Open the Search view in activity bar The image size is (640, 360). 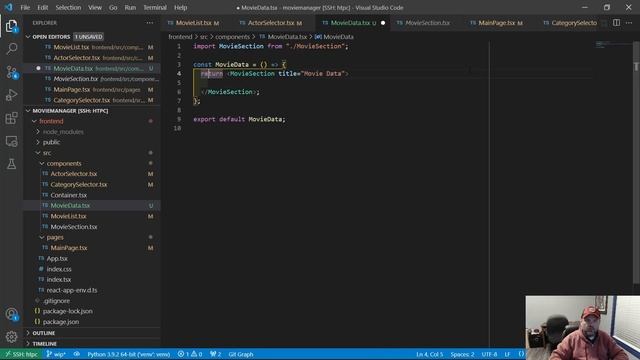11,49
